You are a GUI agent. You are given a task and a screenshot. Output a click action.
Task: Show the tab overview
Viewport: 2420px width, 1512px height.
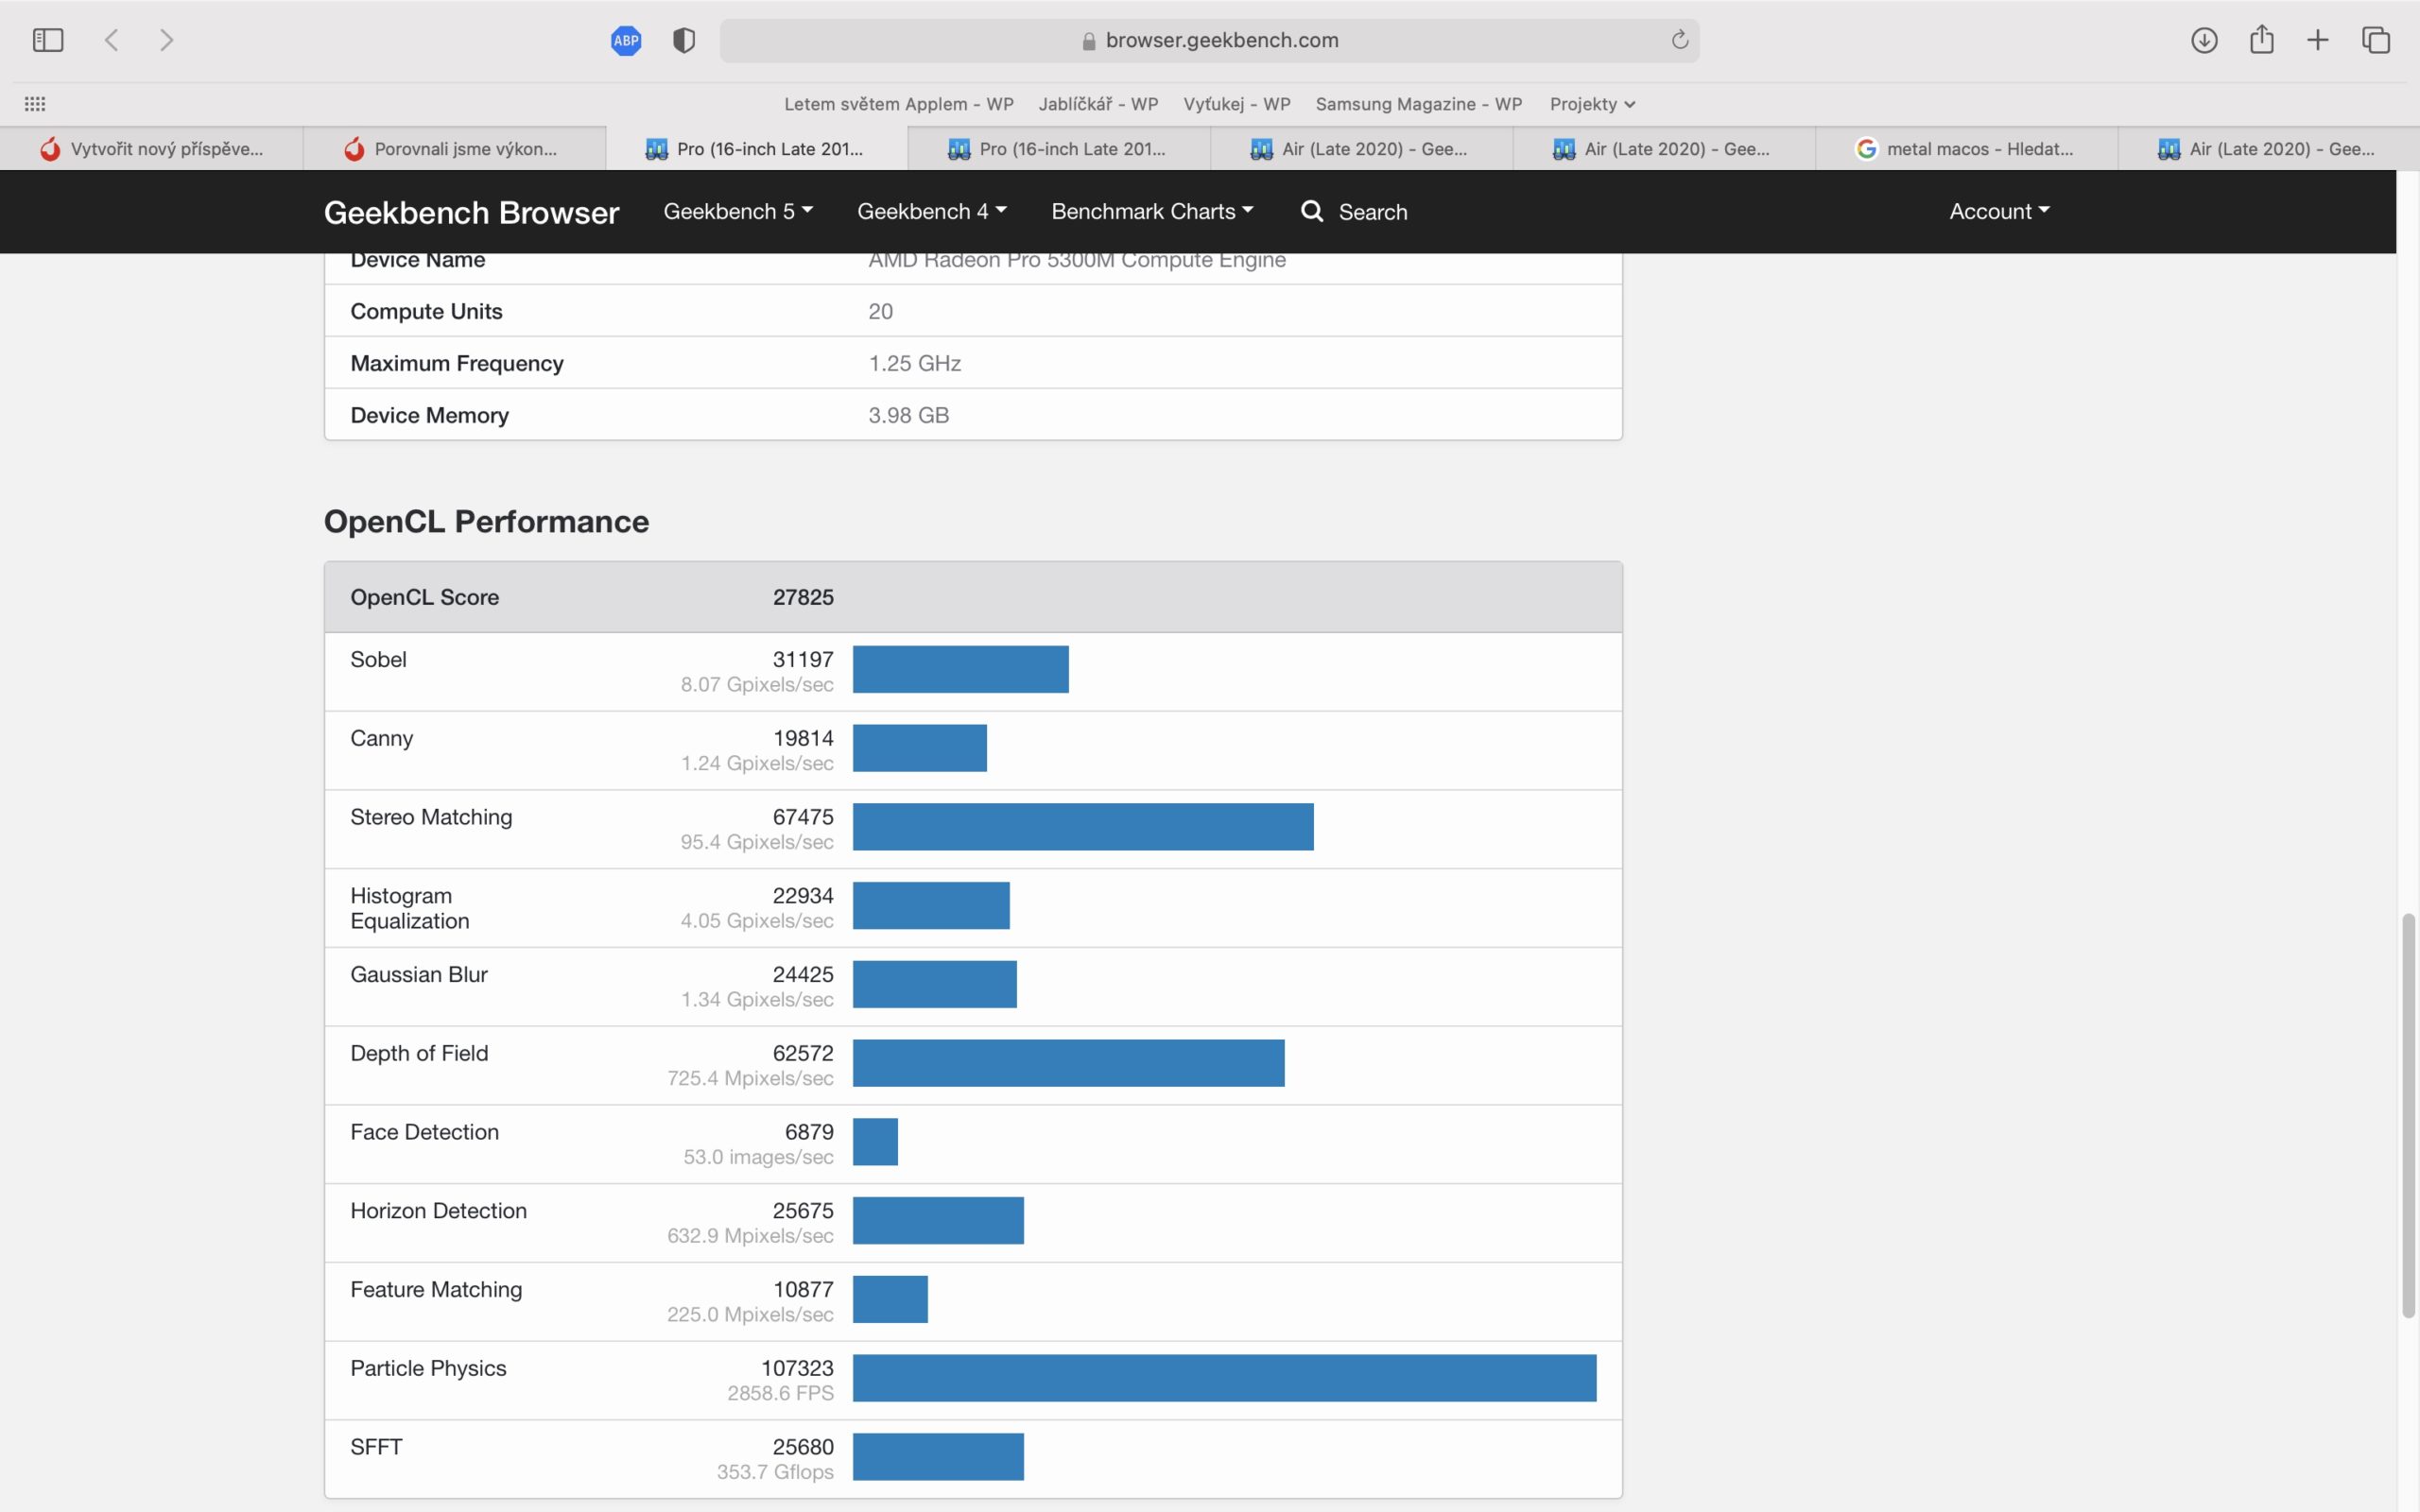(2376, 40)
